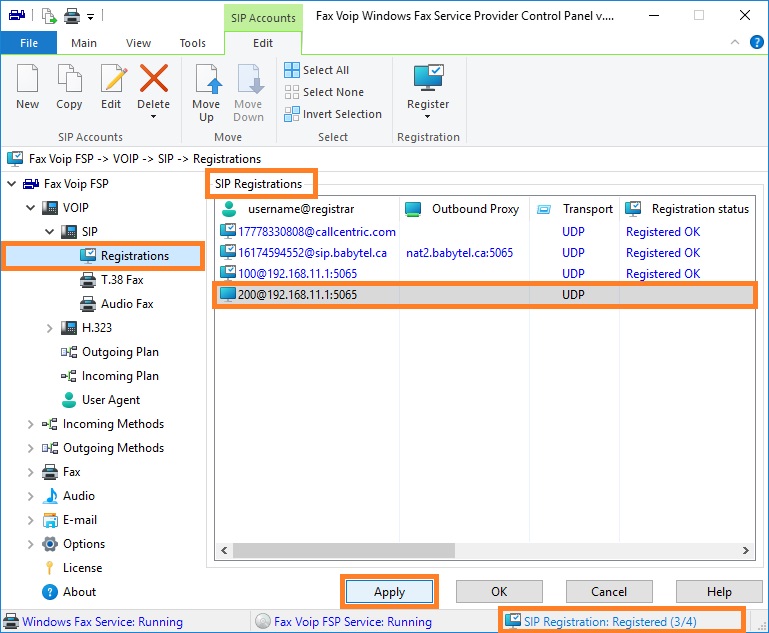The width and height of the screenshot is (769, 633).
Task: Open the File menu tab
Action: click(29, 43)
